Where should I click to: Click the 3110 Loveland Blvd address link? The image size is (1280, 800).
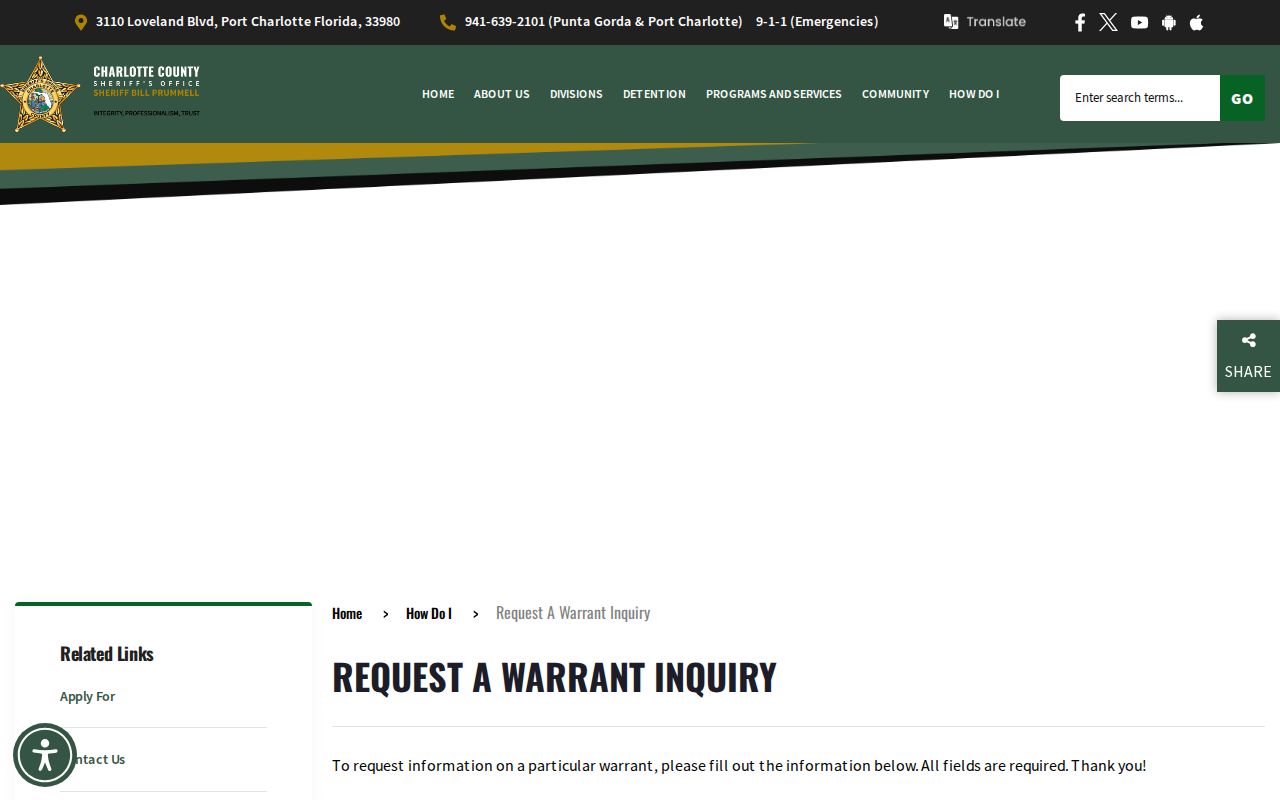[248, 21]
